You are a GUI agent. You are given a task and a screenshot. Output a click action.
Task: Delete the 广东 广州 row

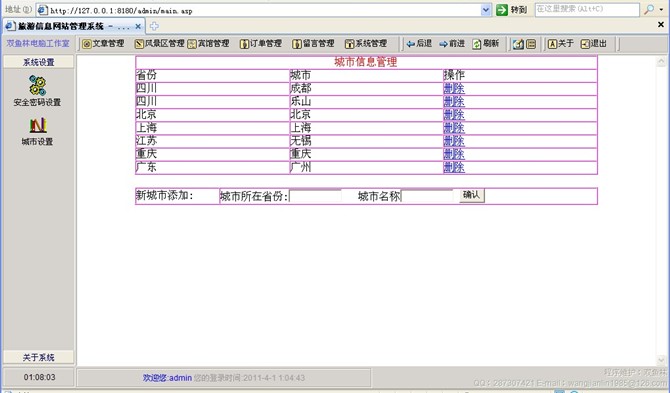click(454, 167)
